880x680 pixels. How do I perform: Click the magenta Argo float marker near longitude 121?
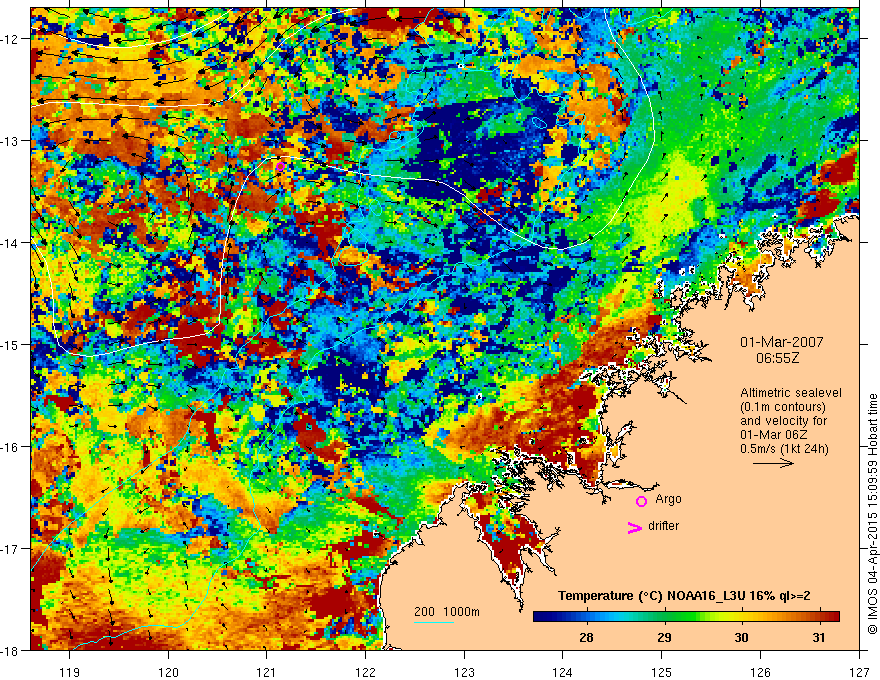tap(280, 166)
